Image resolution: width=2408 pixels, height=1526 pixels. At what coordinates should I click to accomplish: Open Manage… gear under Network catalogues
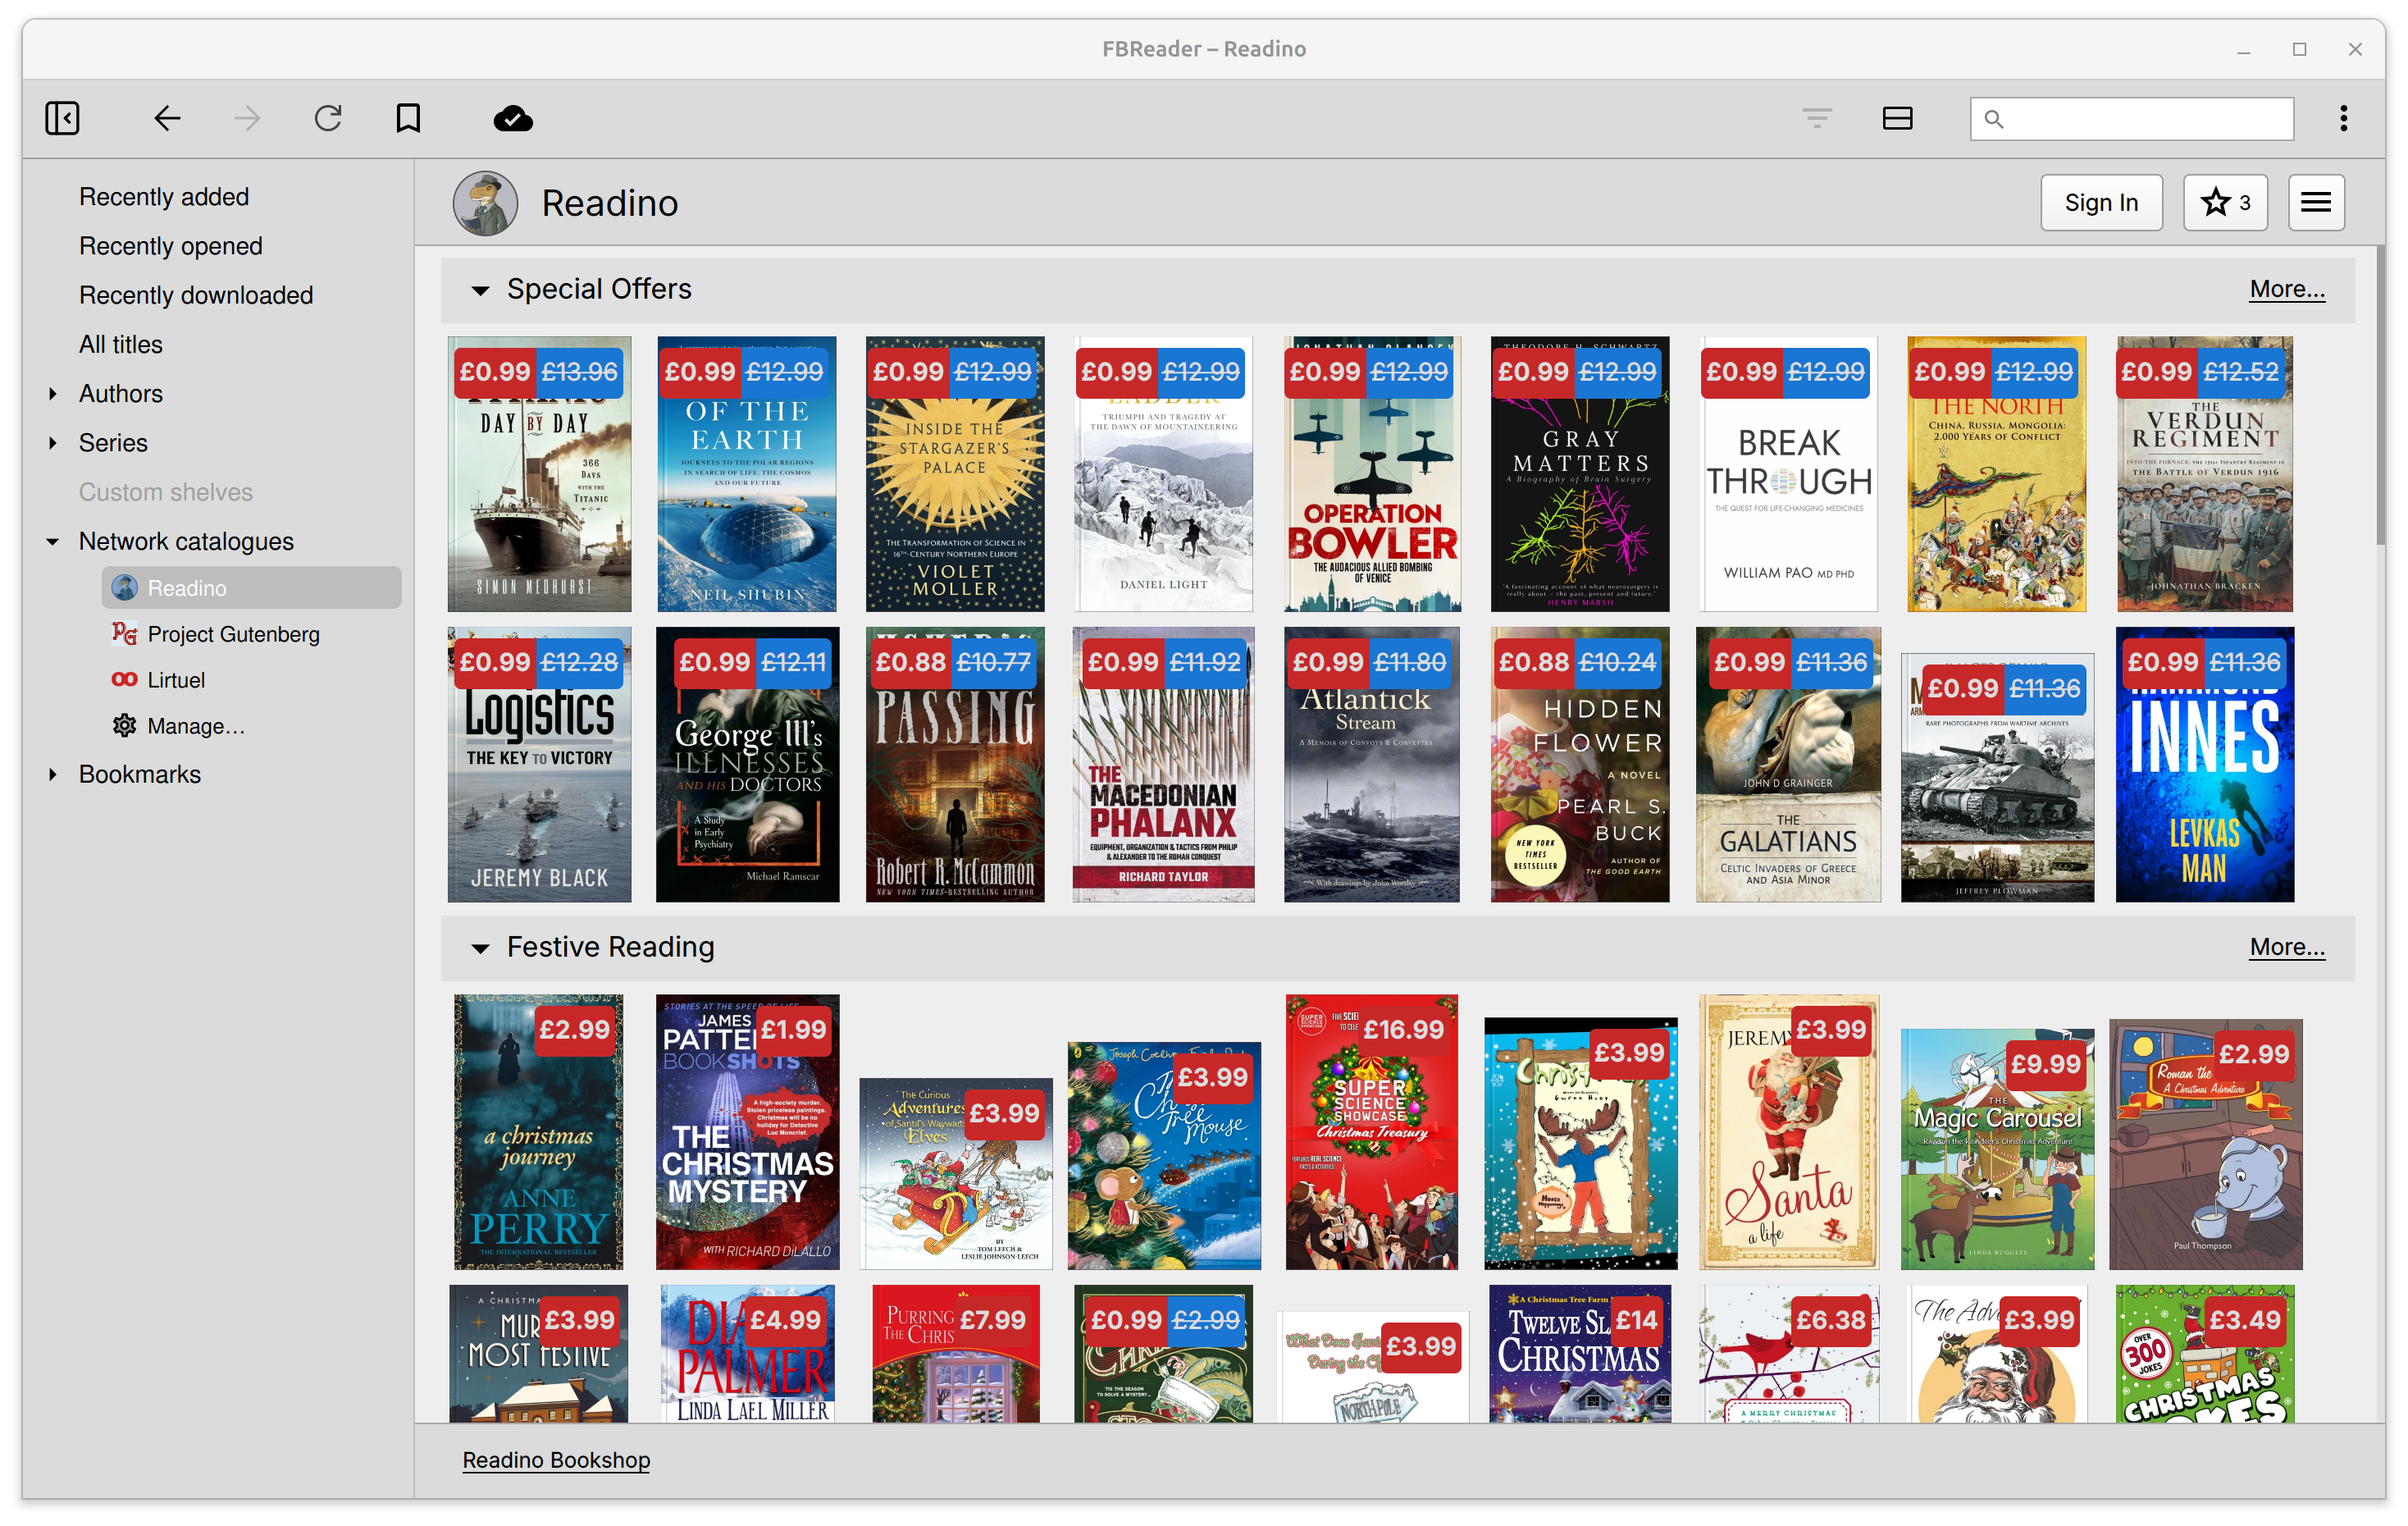tap(195, 726)
